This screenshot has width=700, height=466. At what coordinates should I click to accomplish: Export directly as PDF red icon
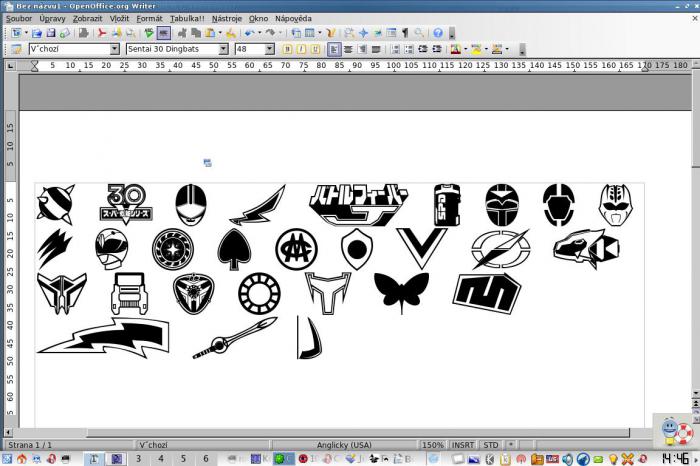coord(102,33)
